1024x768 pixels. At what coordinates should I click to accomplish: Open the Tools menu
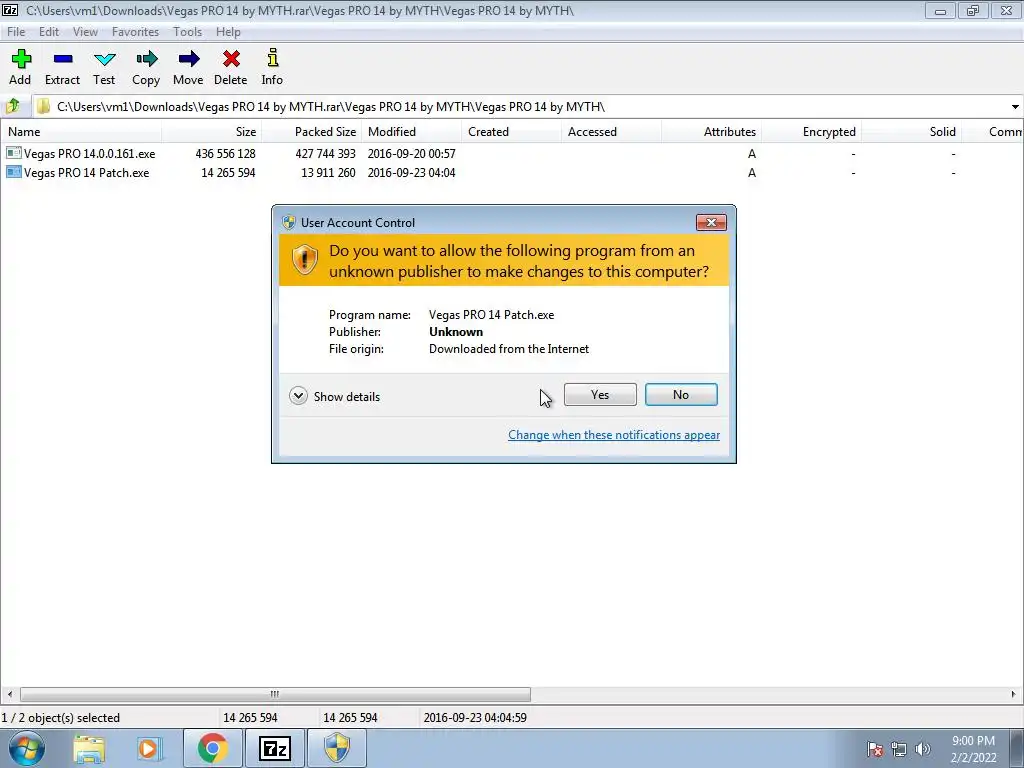(x=187, y=31)
